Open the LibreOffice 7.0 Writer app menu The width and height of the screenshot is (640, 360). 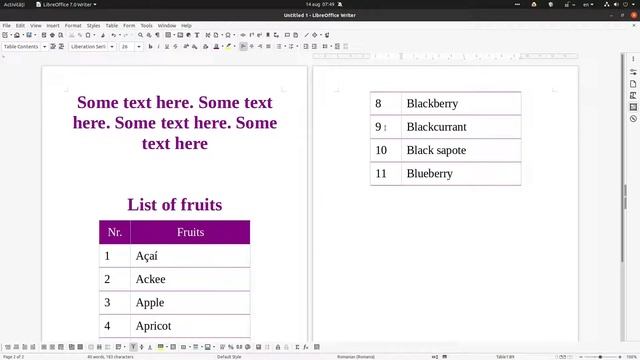click(x=67, y=4)
